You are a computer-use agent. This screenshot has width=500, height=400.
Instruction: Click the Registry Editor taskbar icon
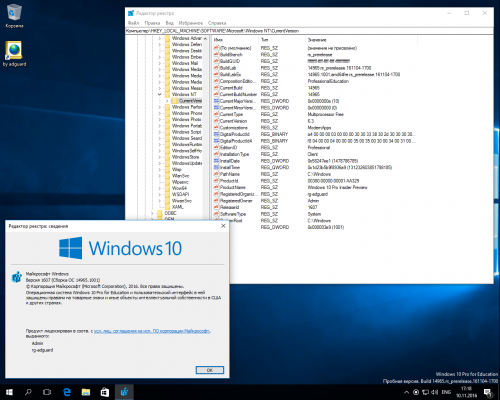click(x=124, y=392)
